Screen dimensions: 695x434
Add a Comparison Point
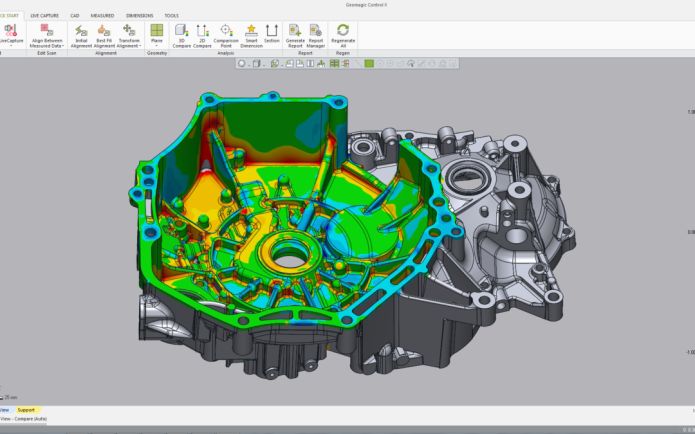pos(227,35)
